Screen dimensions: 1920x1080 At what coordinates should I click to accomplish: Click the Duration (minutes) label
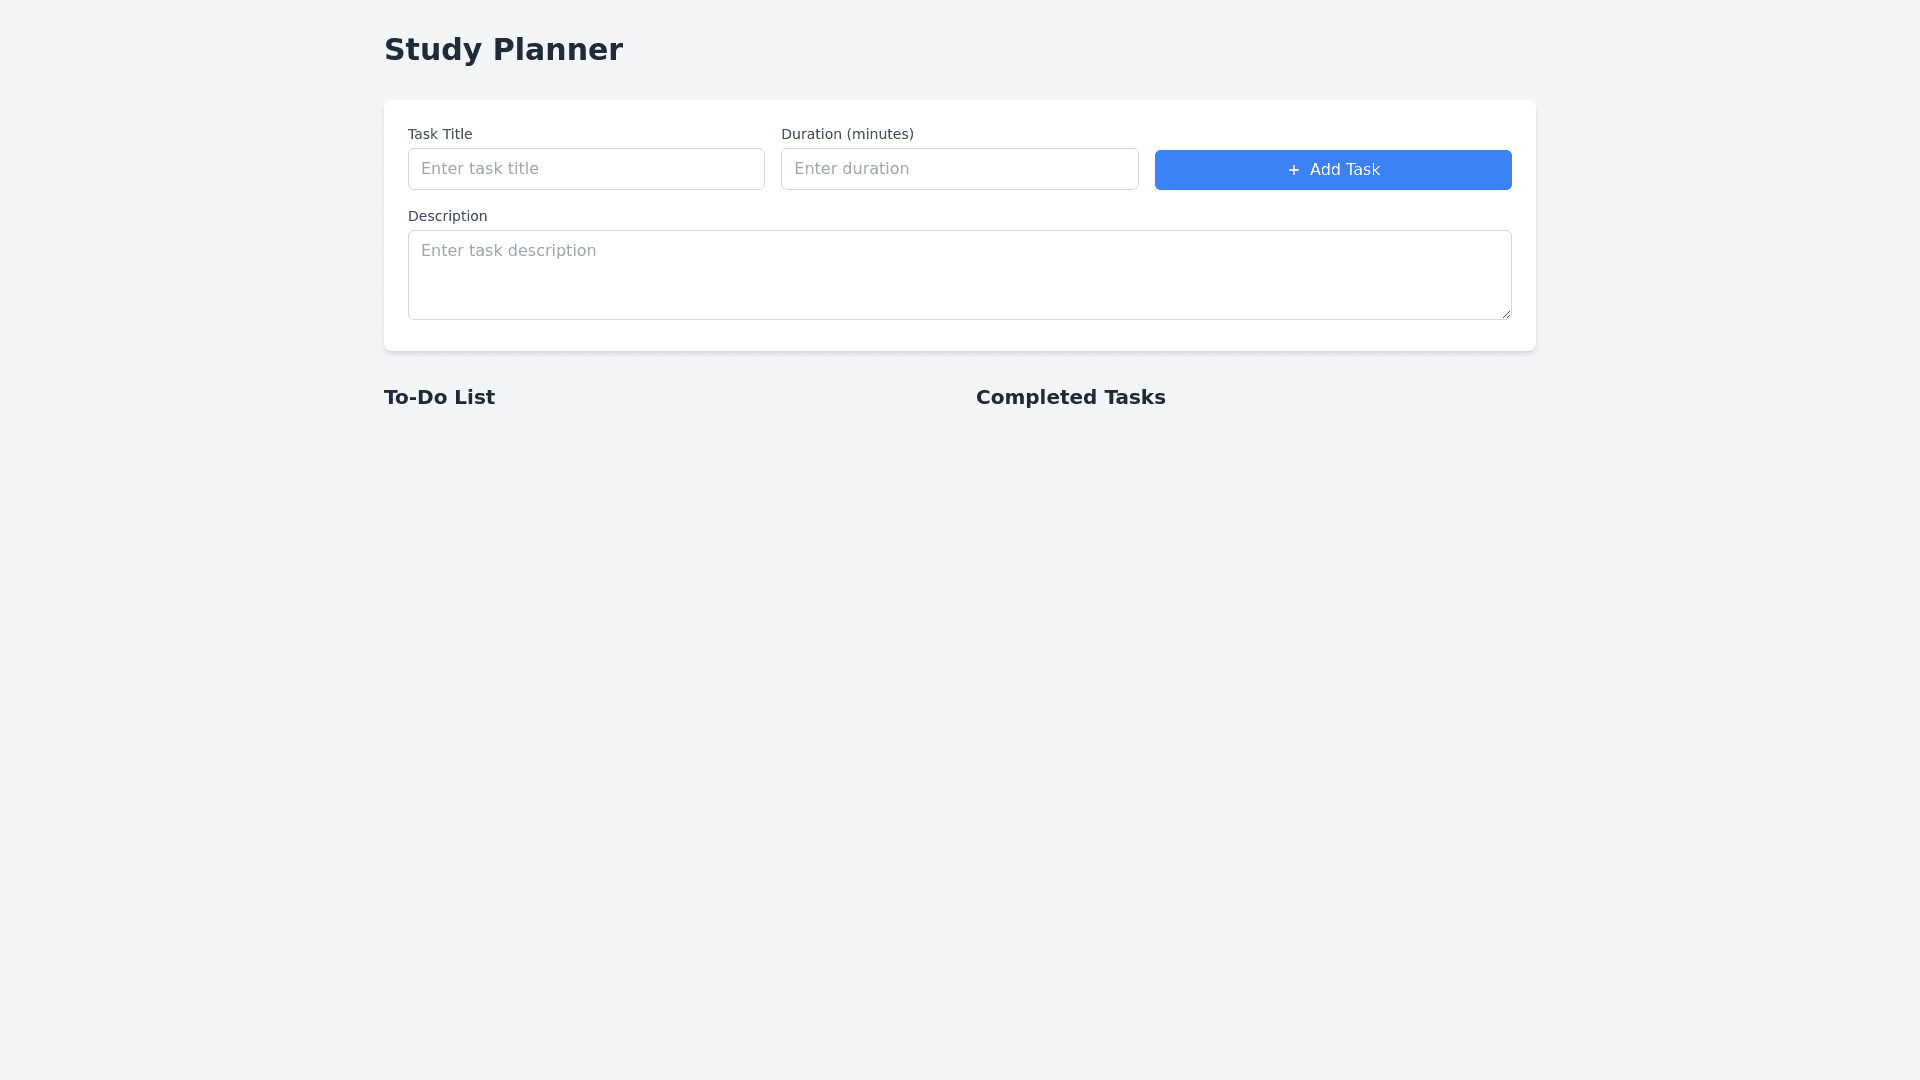pyautogui.click(x=847, y=134)
